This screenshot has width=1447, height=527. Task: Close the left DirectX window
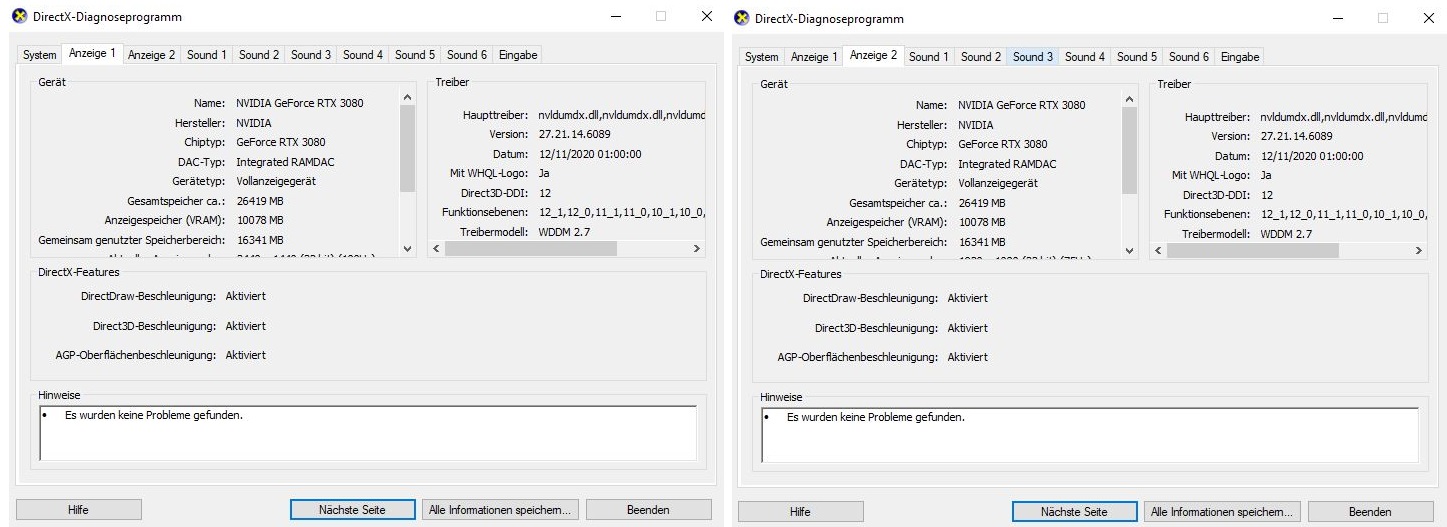pyautogui.click(x=707, y=17)
